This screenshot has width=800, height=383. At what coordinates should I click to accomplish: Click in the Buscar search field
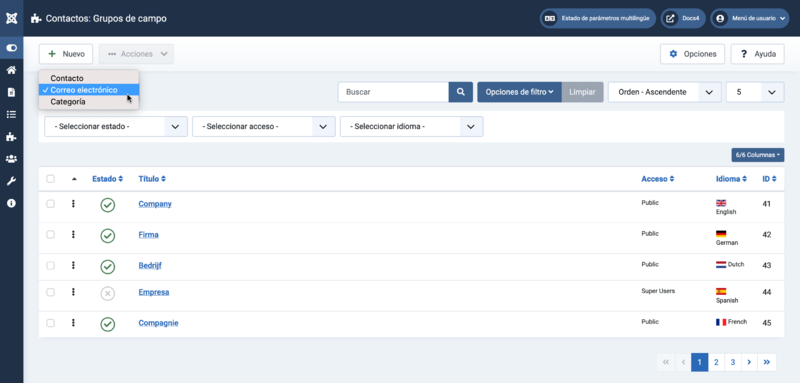[x=393, y=92]
